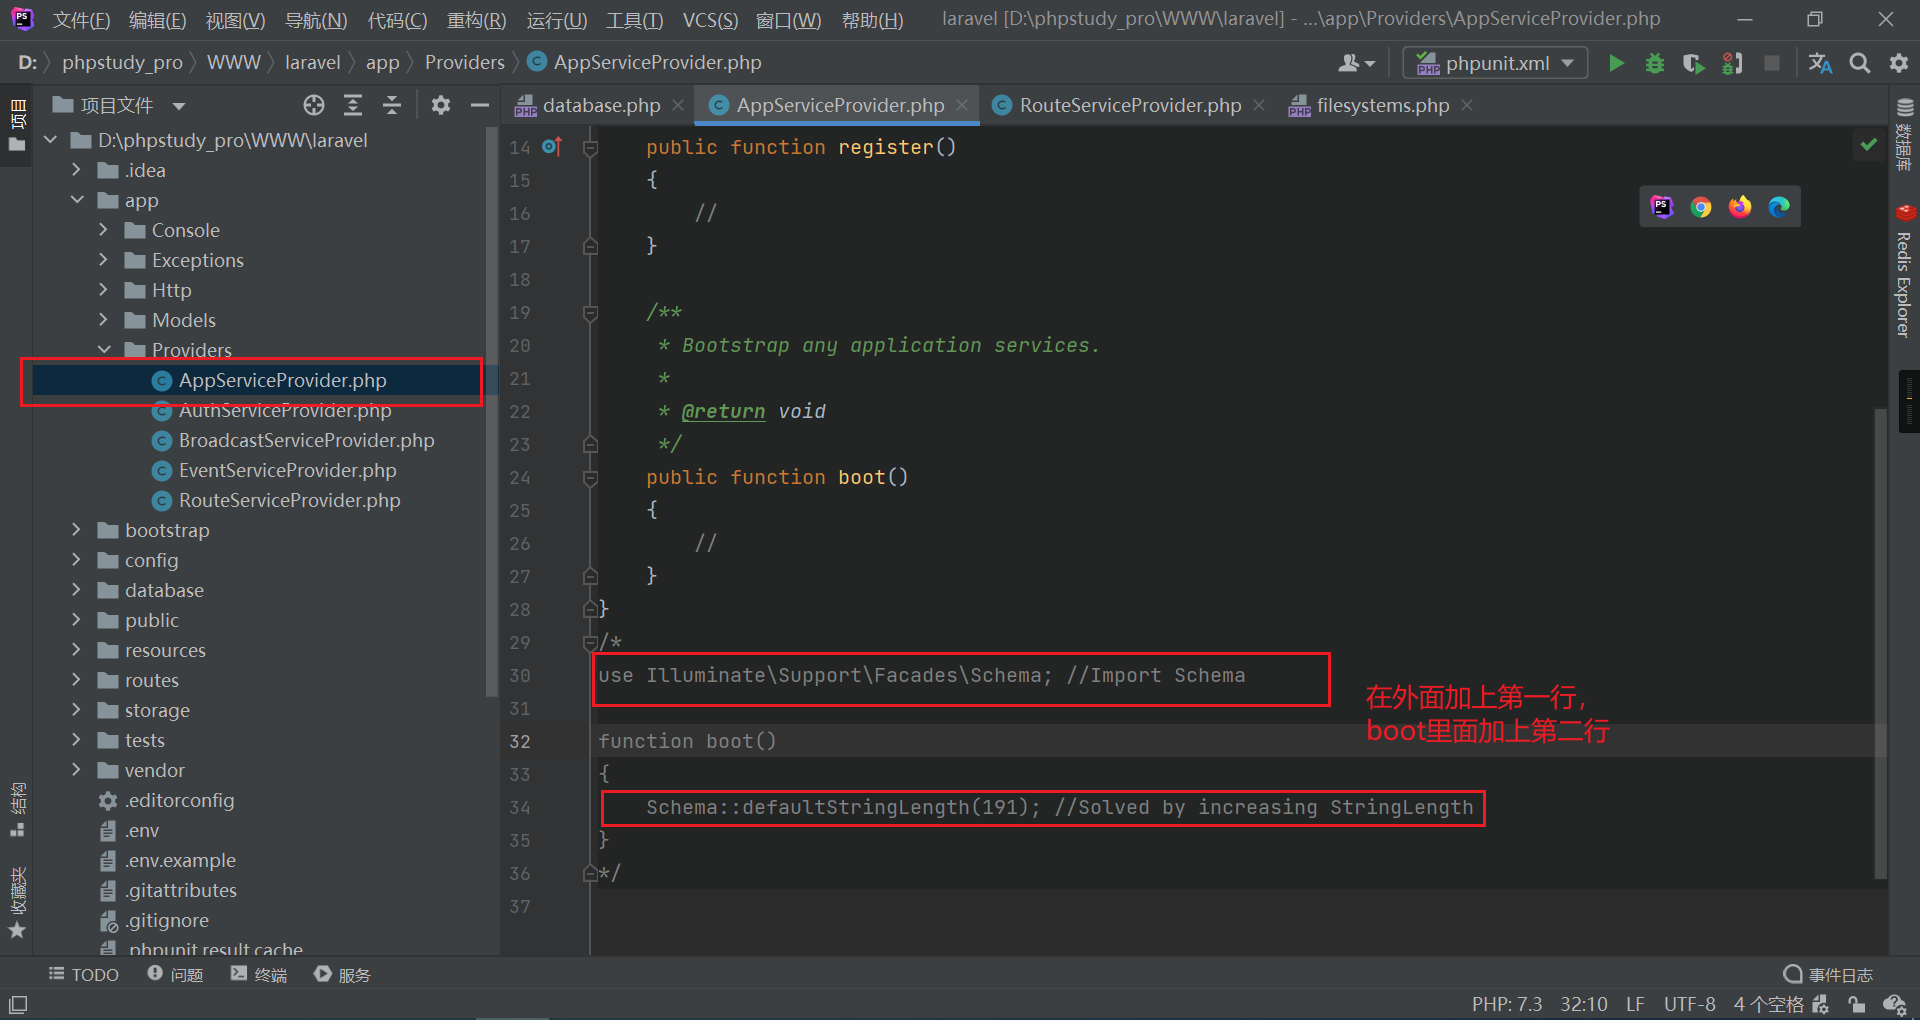Start debugging with the bug icon
The height and width of the screenshot is (1020, 1920).
point(1655,63)
